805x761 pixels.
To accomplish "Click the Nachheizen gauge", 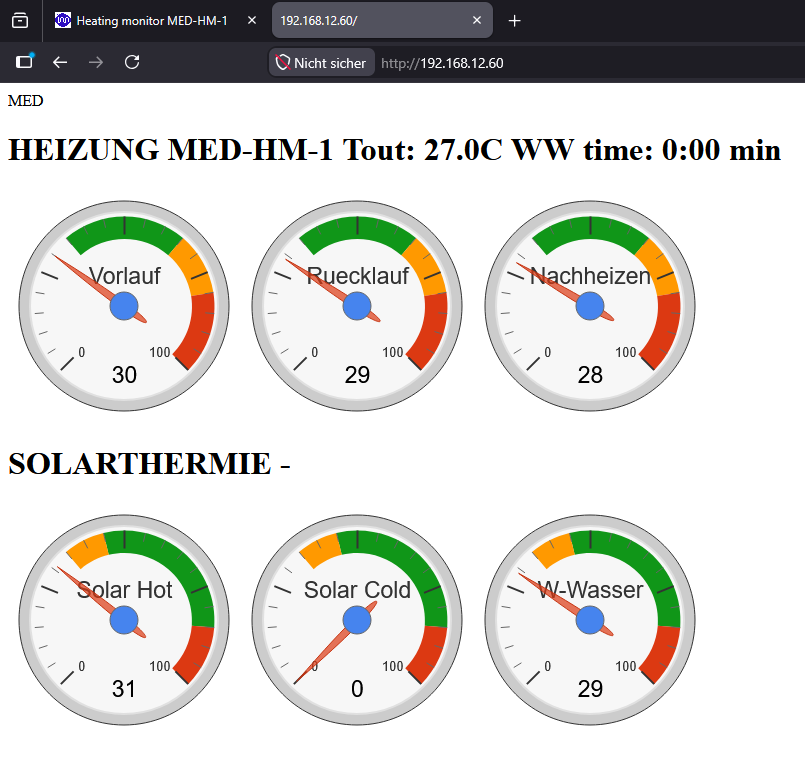I will coord(590,306).
